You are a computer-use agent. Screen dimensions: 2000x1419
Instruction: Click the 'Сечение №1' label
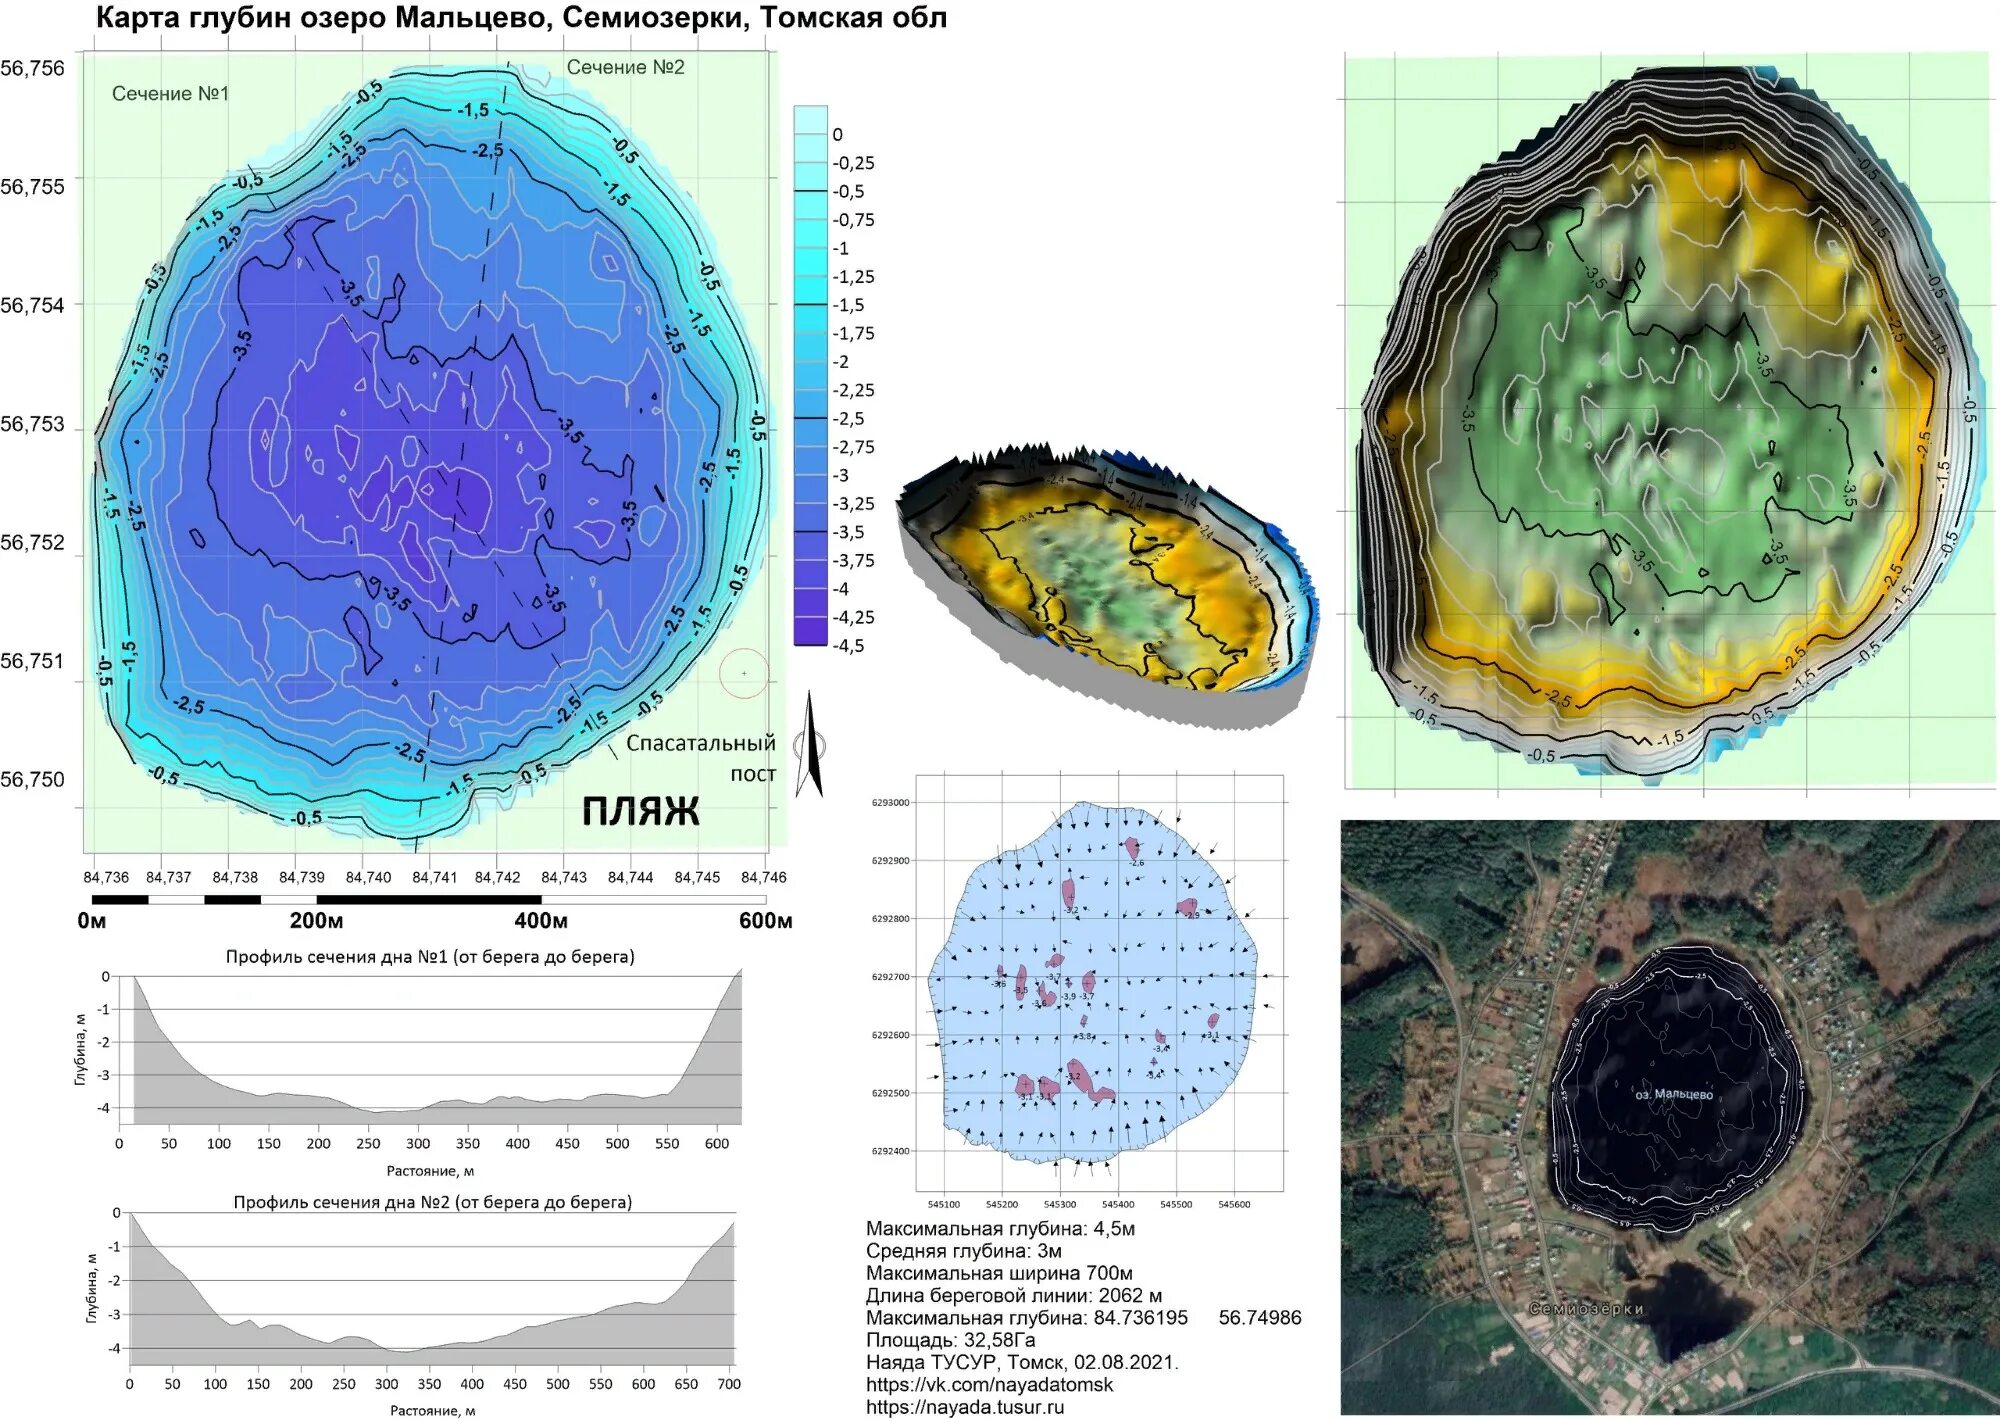tap(170, 93)
